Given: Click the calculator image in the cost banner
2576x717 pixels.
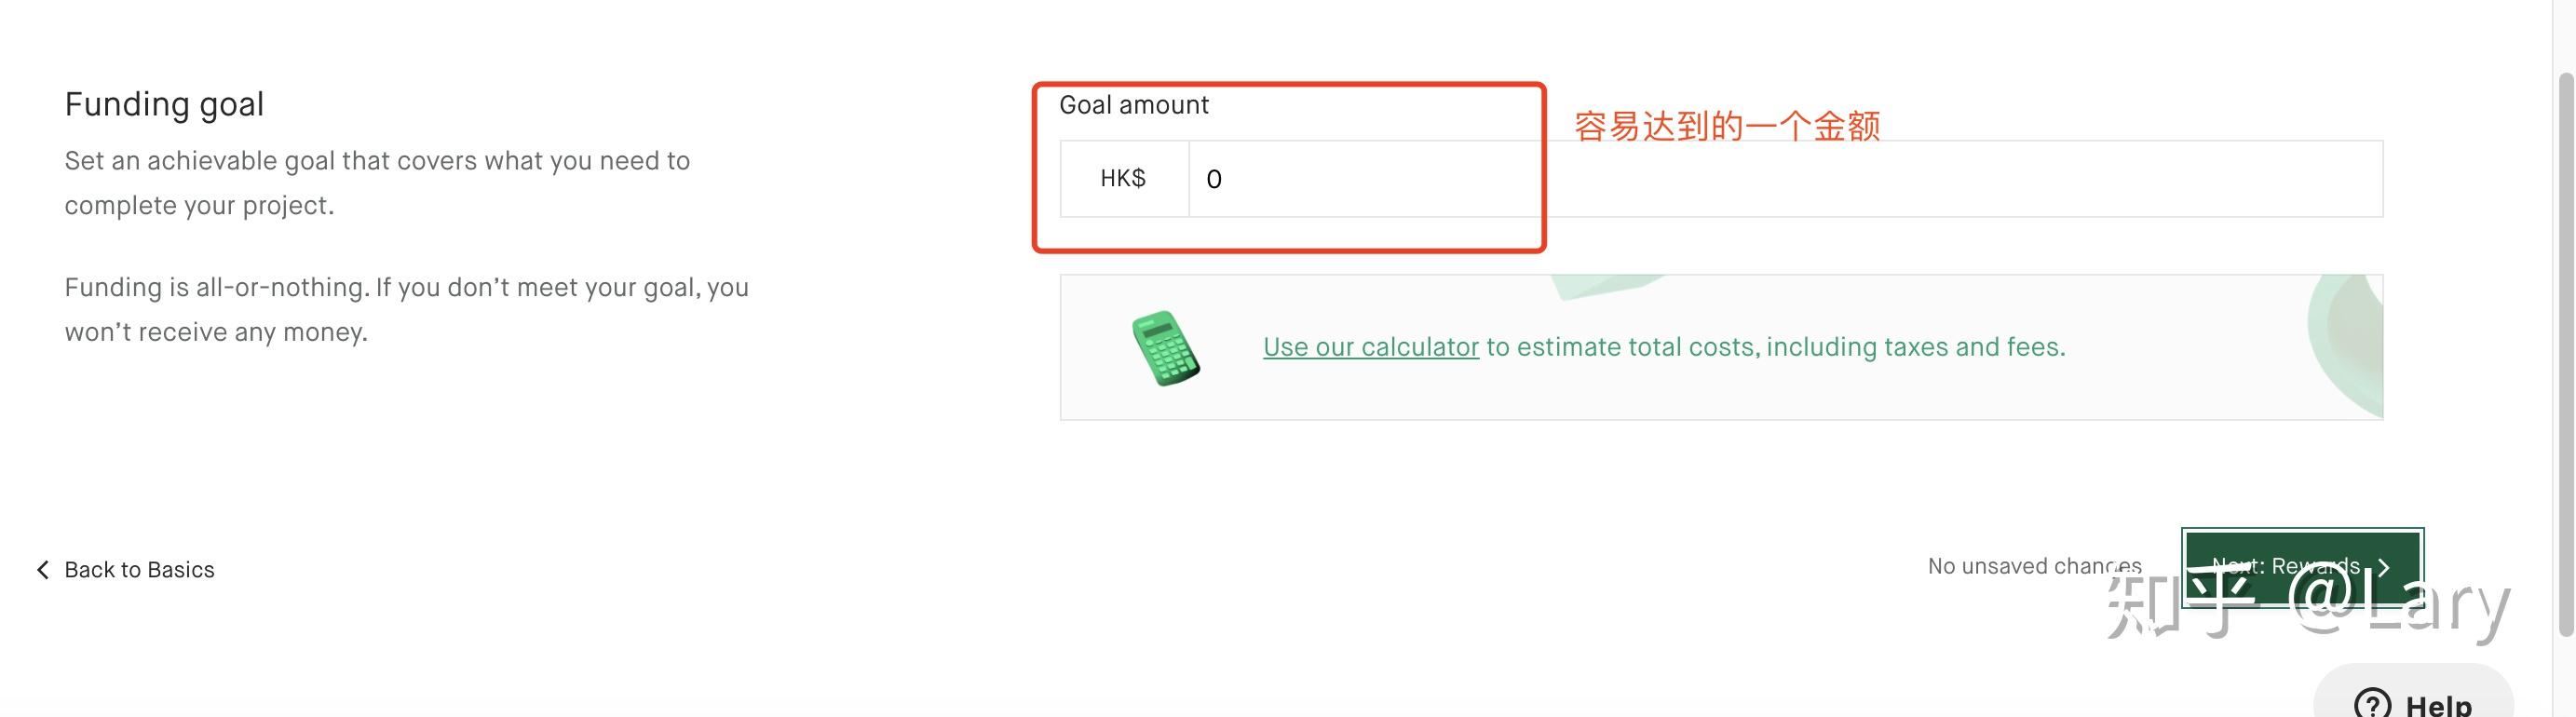Looking at the screenshot, I should [1163, 346].
